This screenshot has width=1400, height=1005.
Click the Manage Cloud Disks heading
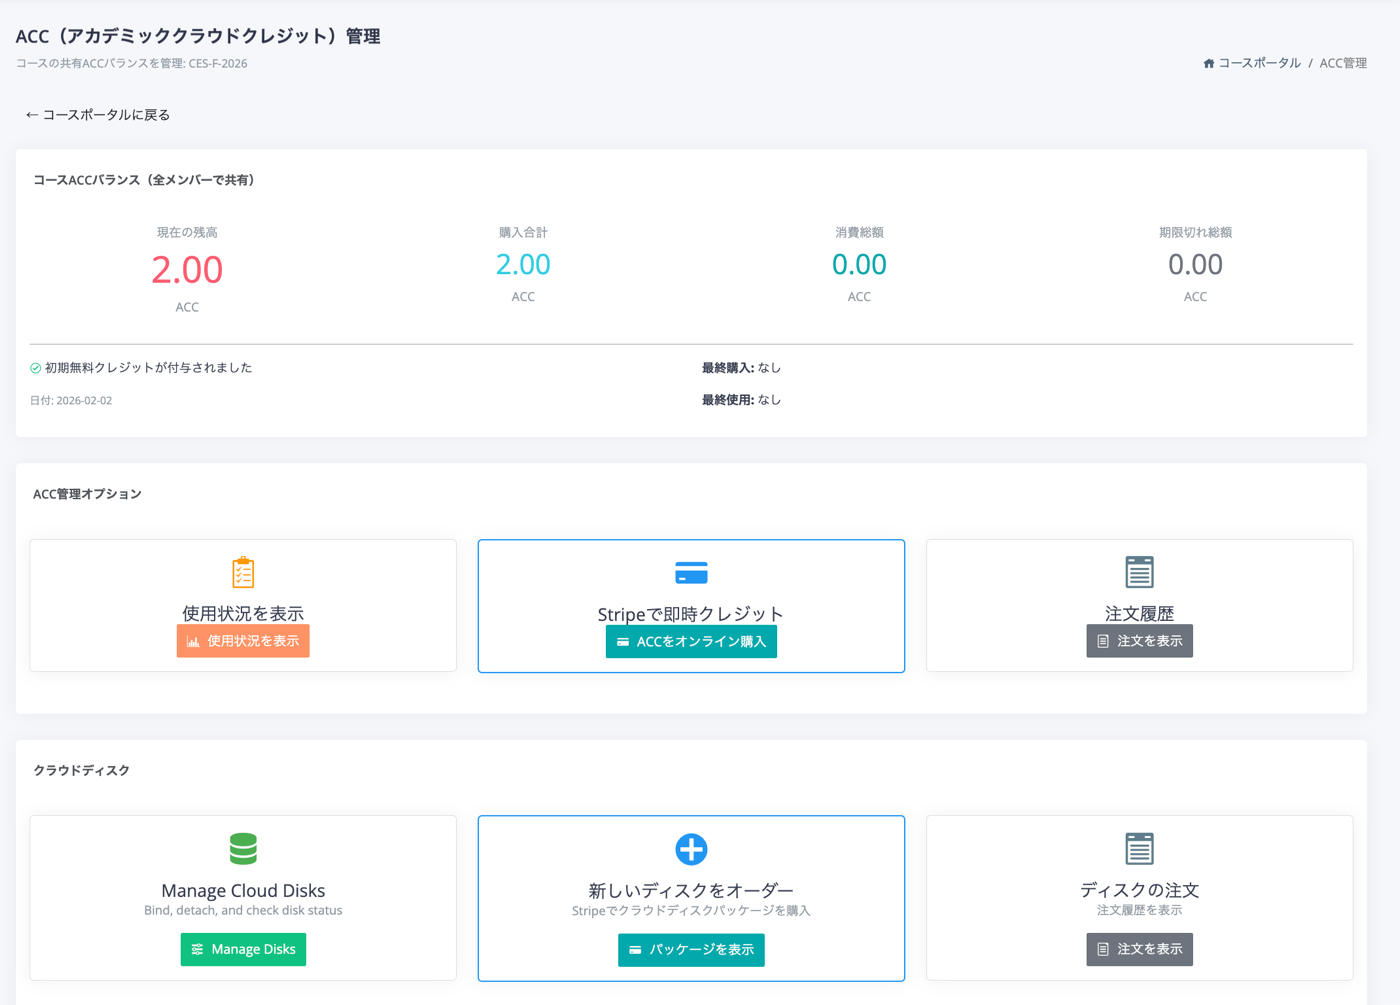tap(243, 890)
